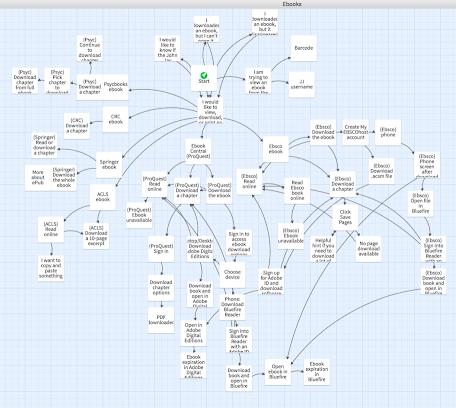Click the (ACLS) Download a 10-page excerpt node
The height and width of the screenshot is (408, 456).
tap(96, 236)
